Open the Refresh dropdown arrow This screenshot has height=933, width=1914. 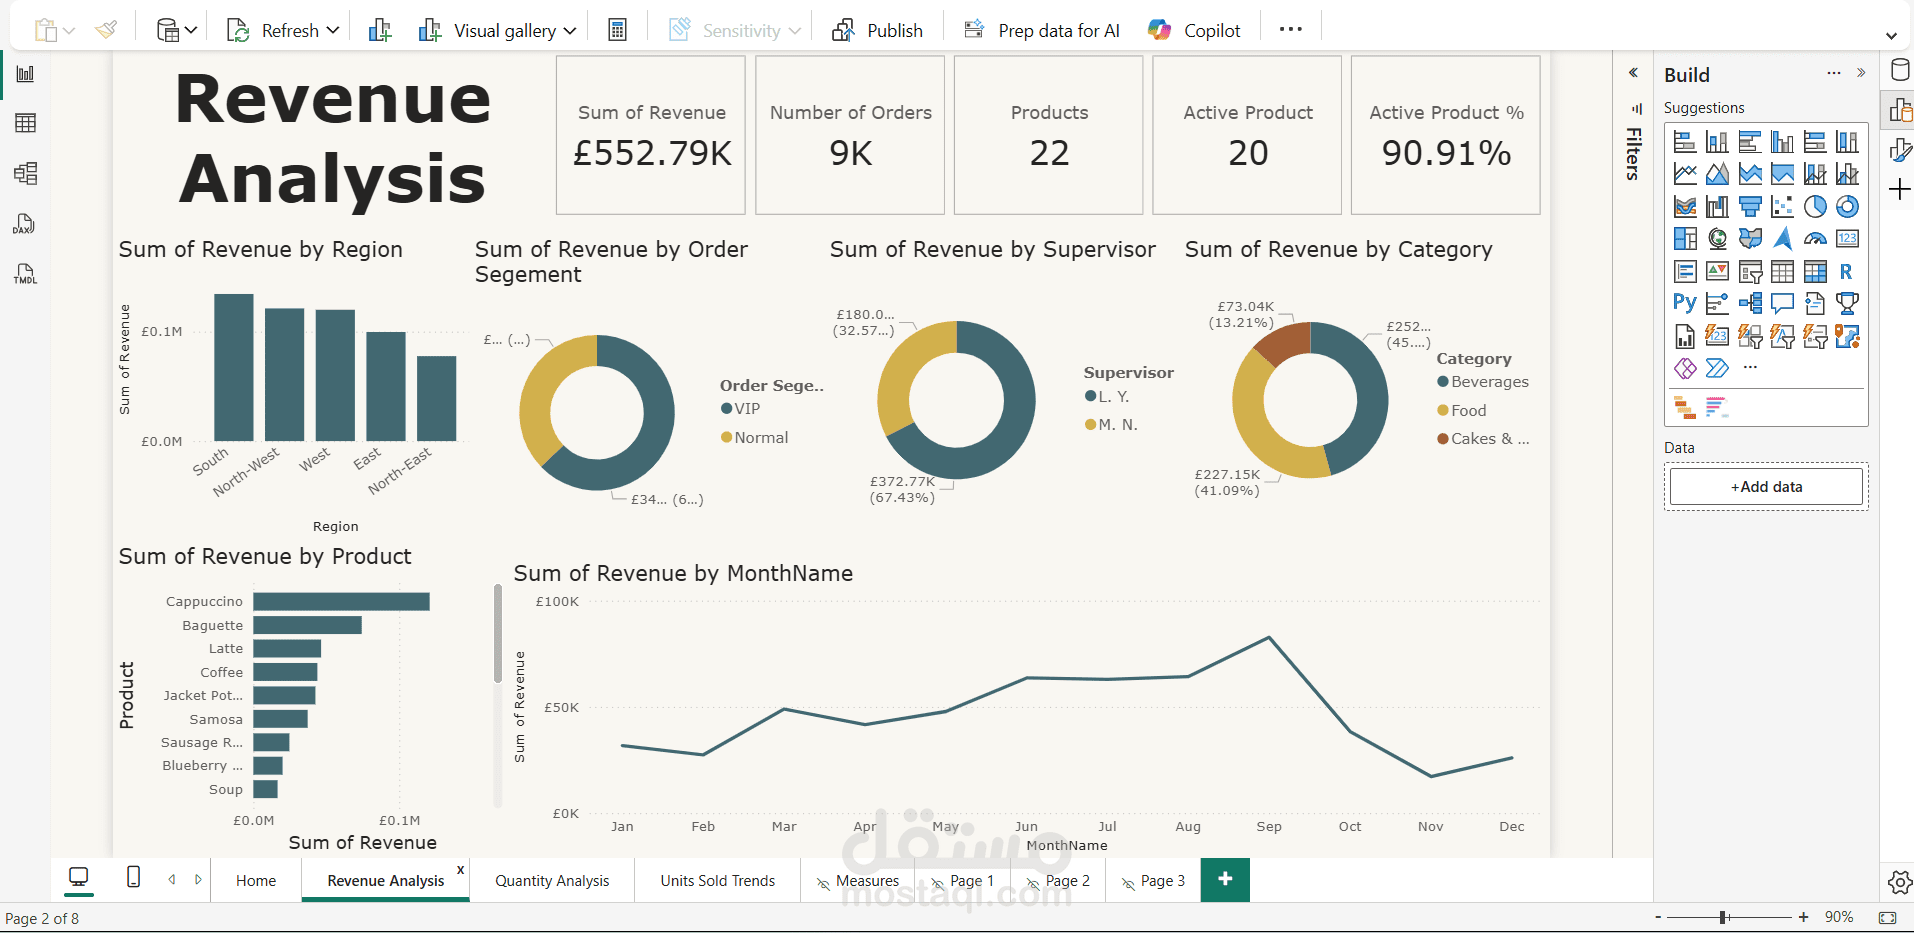pyautogui.click(x=334, y=29)
